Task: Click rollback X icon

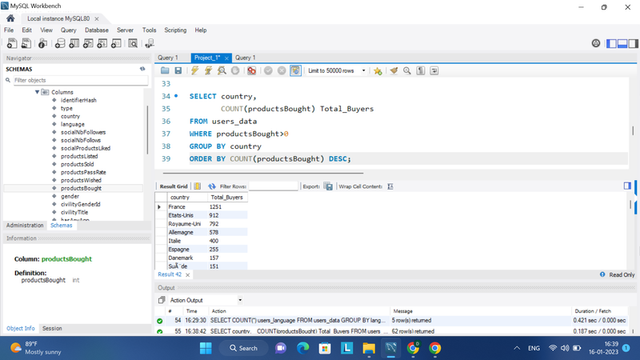Action: tap(282, 71)
